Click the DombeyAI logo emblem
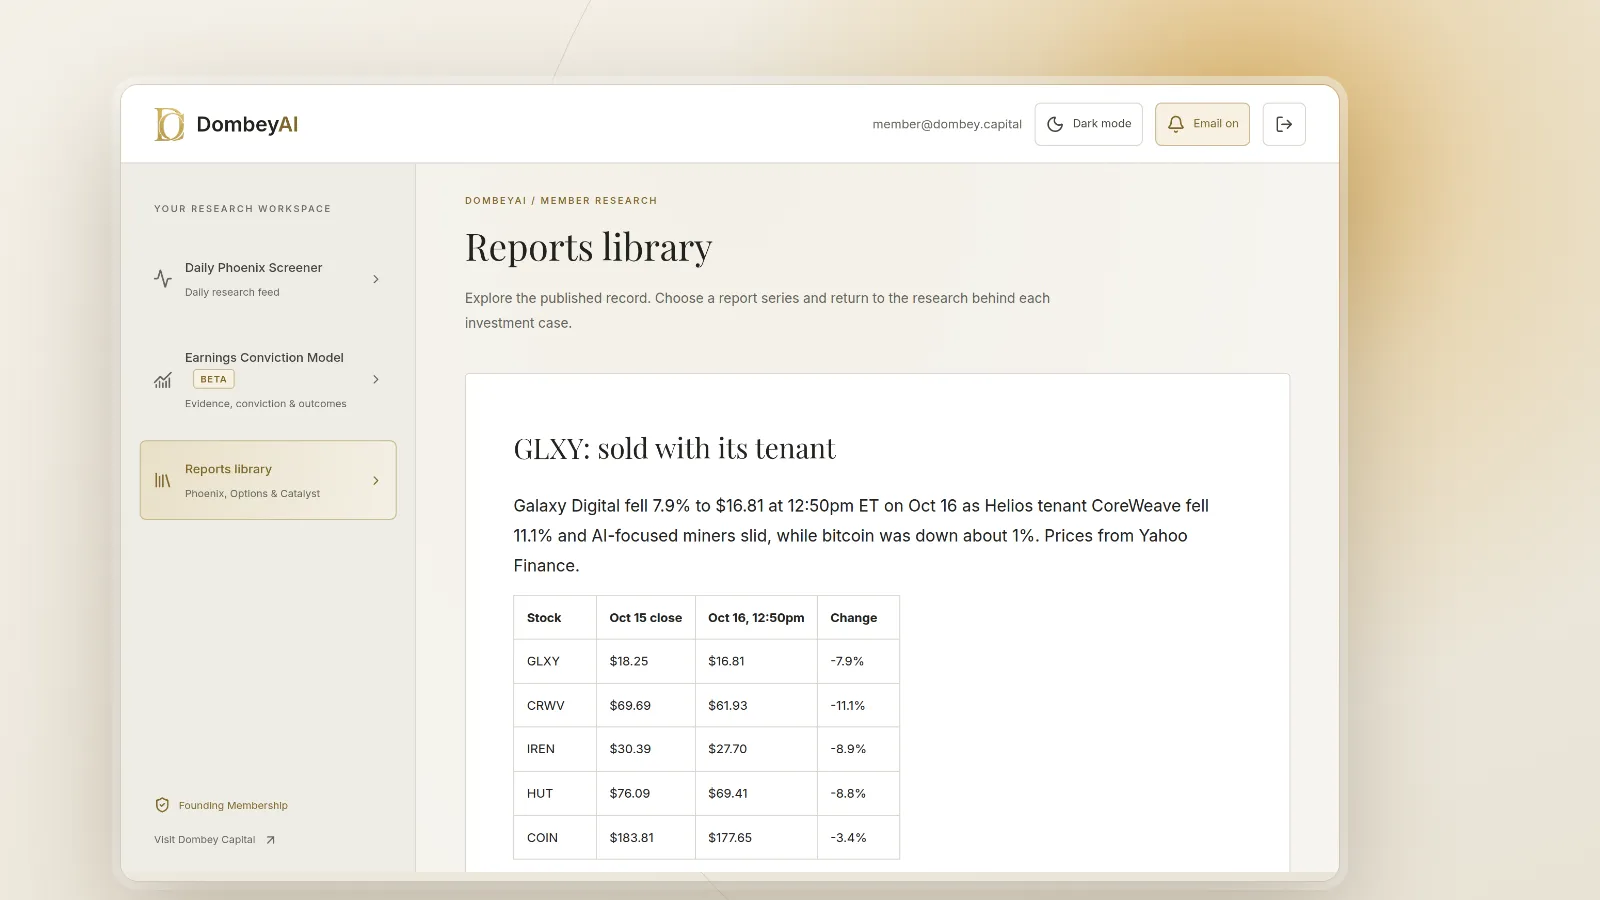This screenshot has width=1600, height=900. (x=169, y=124)
